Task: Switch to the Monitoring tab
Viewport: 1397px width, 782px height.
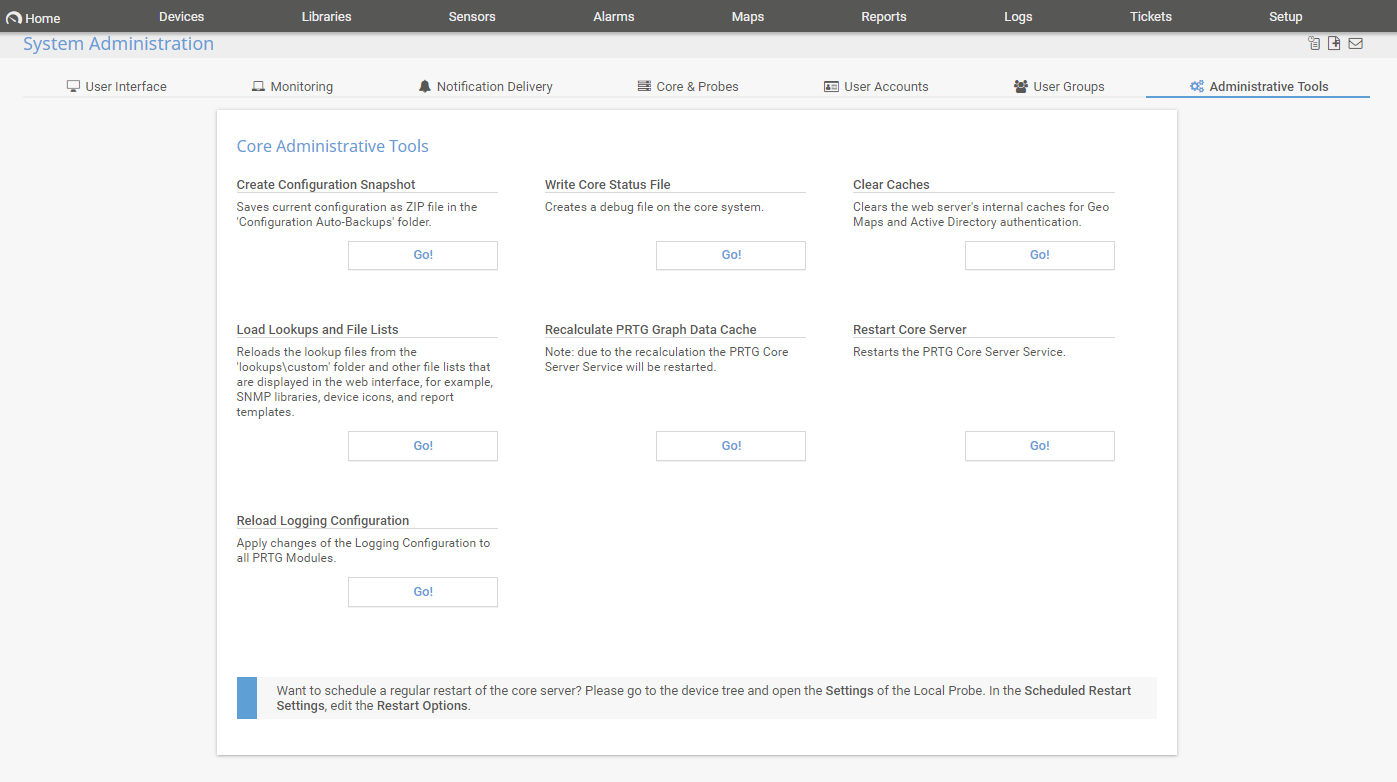Action: [x=292, y=86]
